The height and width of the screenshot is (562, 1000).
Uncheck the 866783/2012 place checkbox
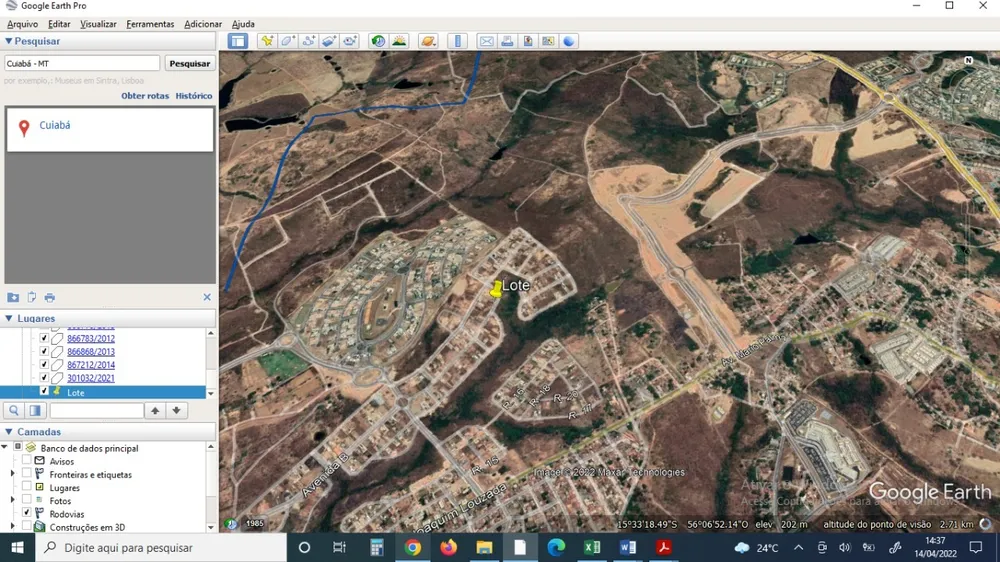(44, 338)
